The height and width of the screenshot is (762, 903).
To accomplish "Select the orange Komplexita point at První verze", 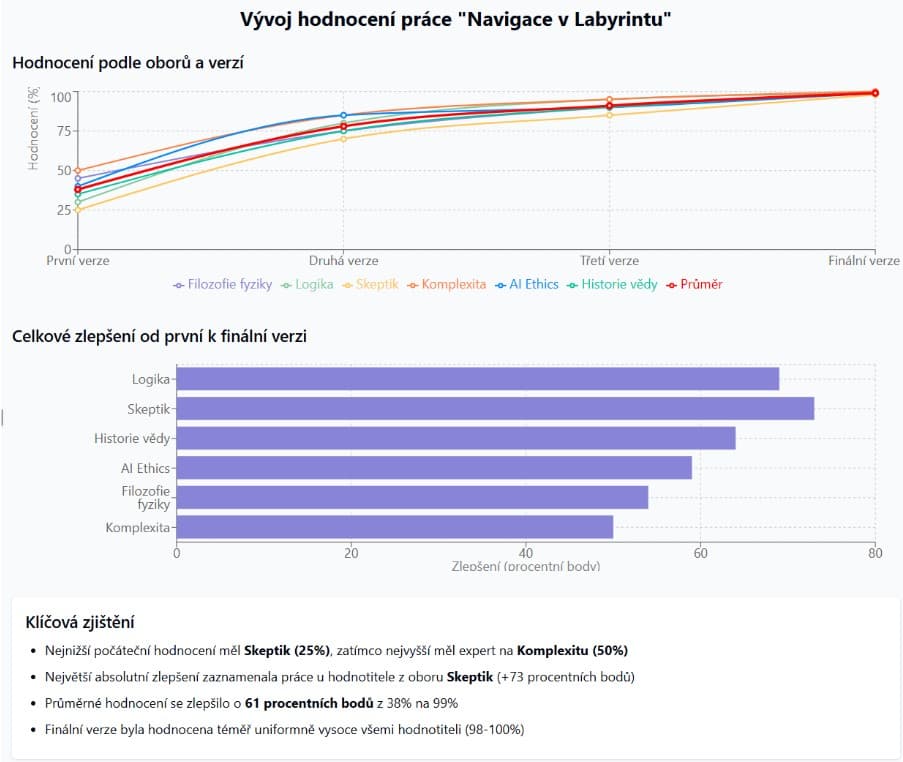I will [78, 171].
